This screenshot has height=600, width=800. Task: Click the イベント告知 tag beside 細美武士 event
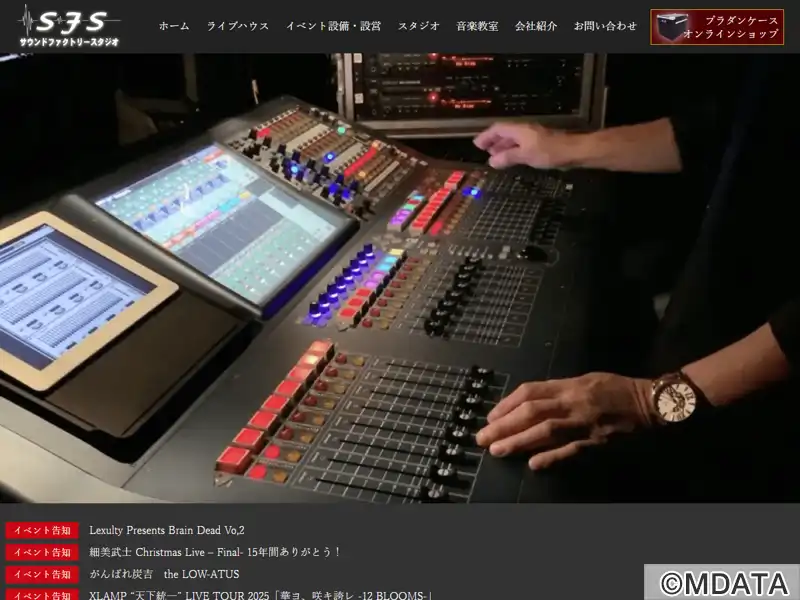(42, 552)
